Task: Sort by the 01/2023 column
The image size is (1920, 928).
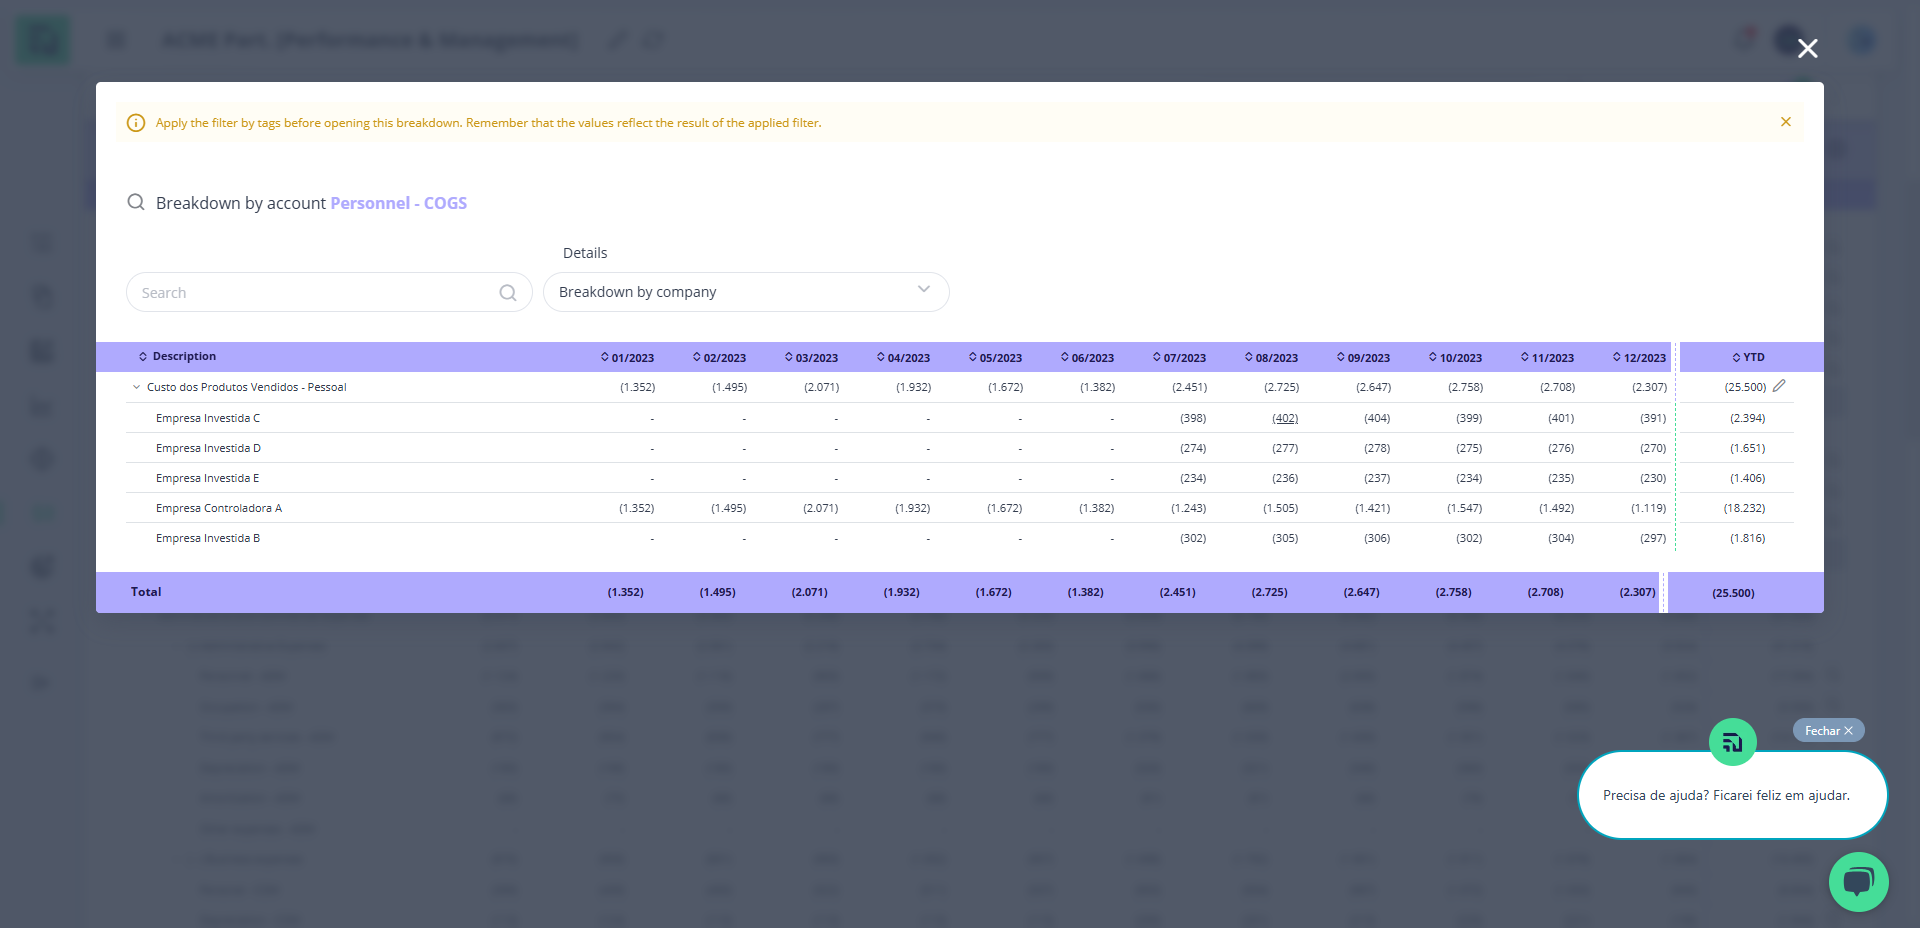Action: click(627, 357)
